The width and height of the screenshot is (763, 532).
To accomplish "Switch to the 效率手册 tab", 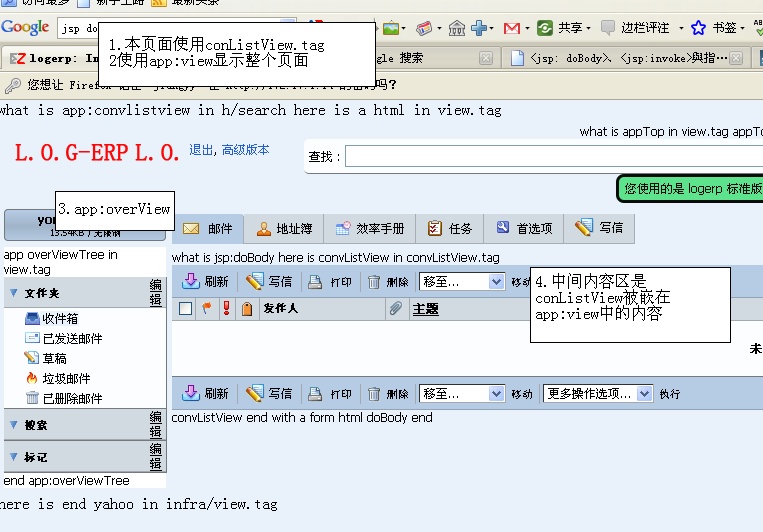I will [x=370, y=228].
